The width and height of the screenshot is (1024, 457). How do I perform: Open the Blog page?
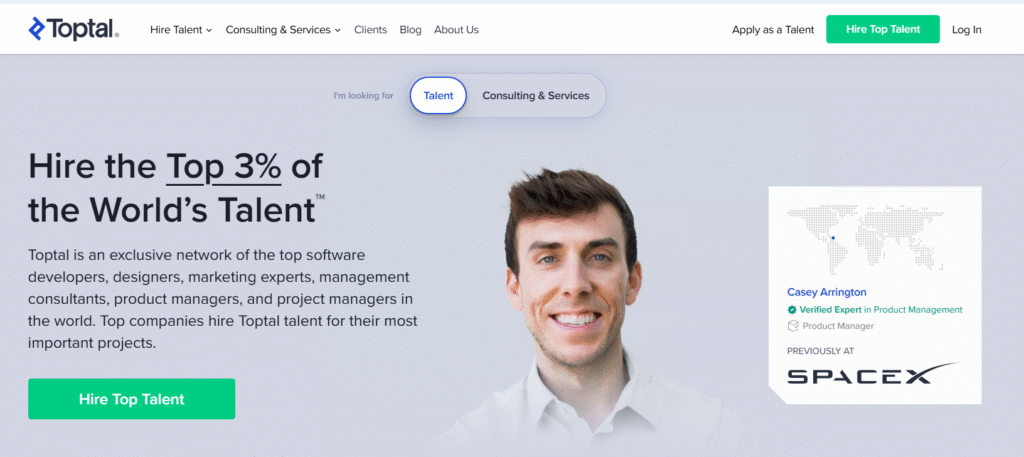[x=410, y=29]
